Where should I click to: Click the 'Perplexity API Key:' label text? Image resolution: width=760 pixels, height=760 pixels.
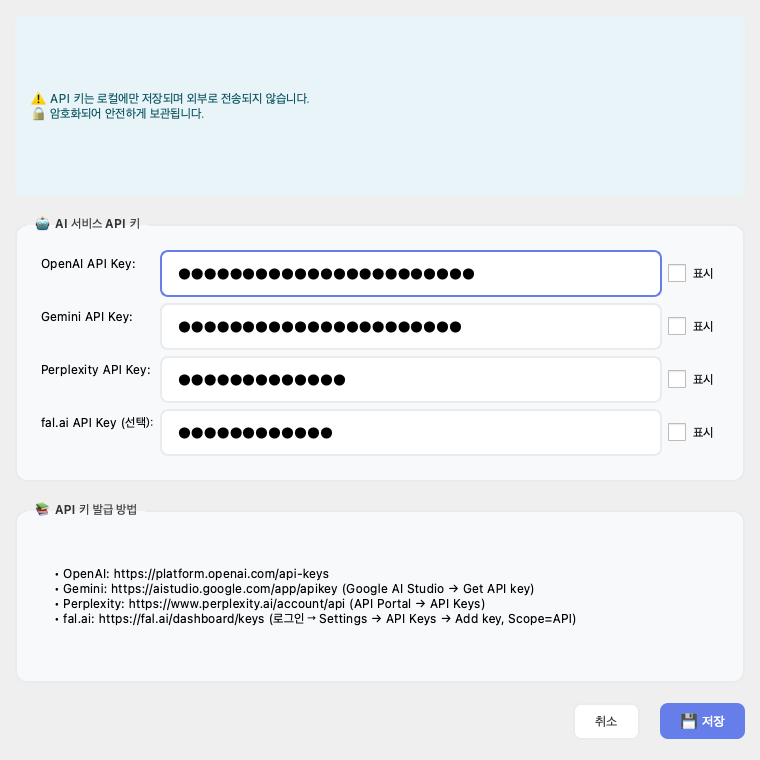[x=96, y=370]
